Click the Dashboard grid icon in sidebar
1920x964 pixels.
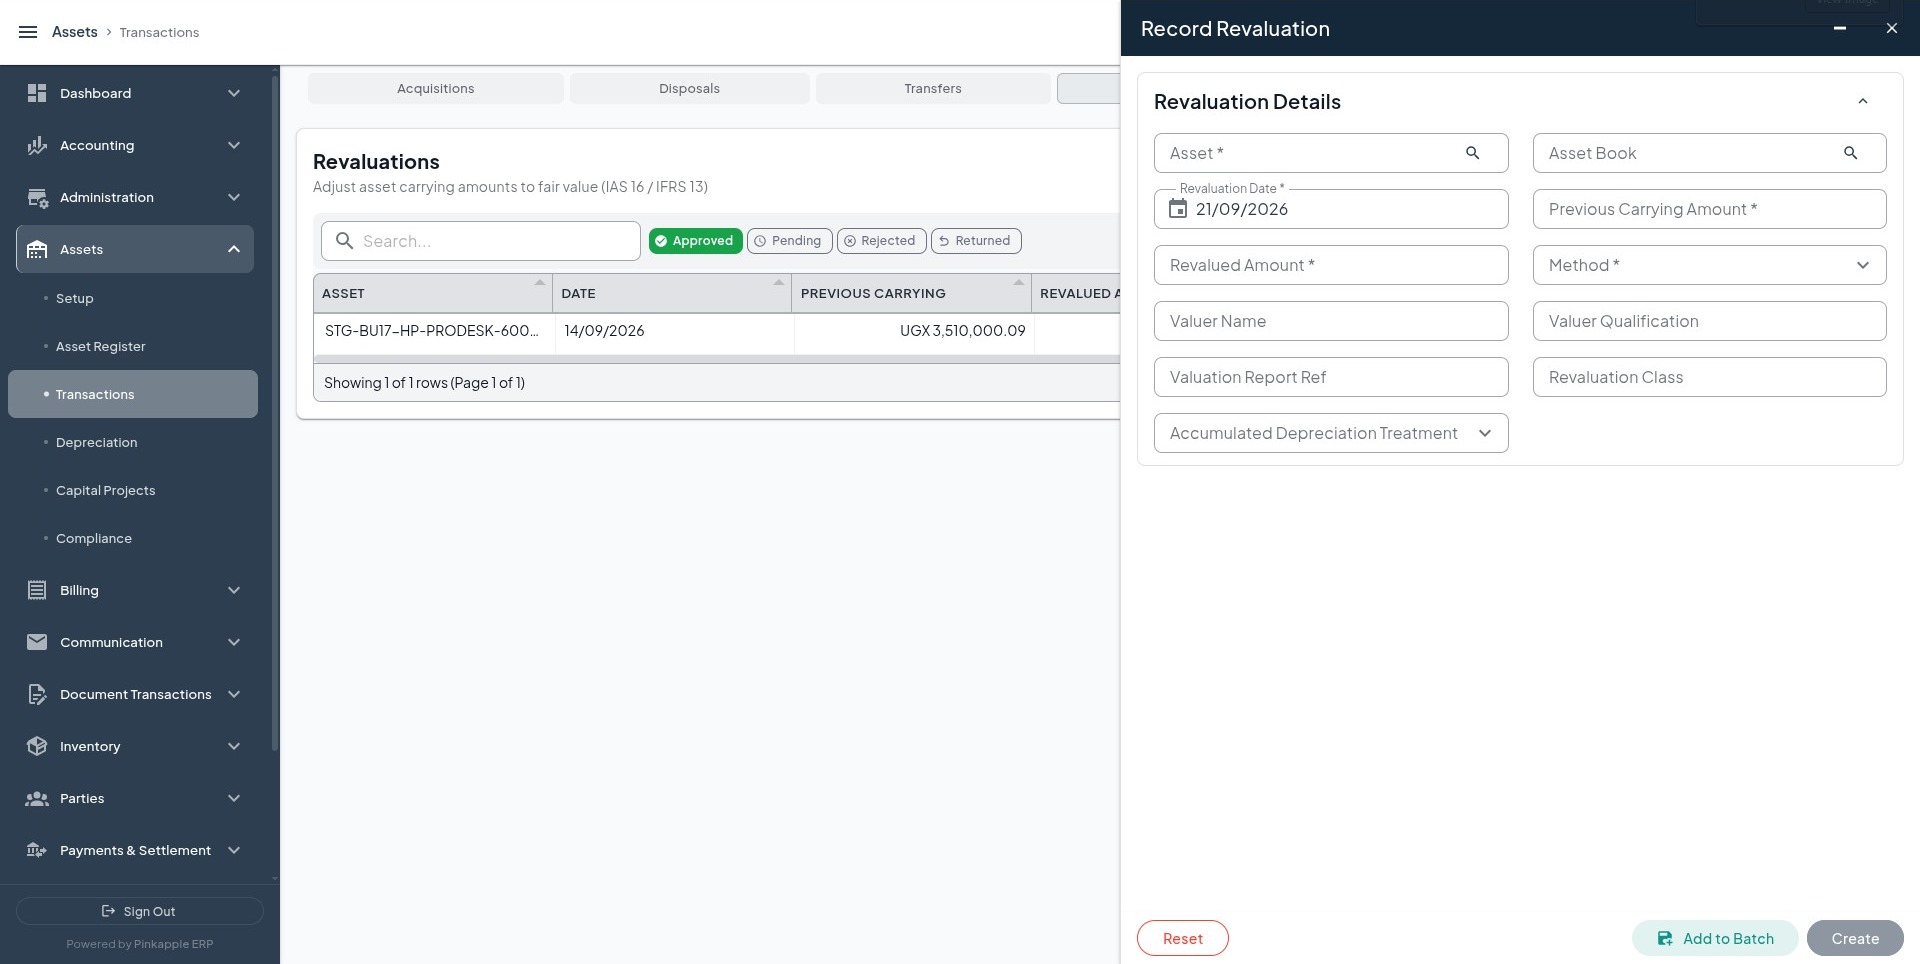(x=37, y=93)
